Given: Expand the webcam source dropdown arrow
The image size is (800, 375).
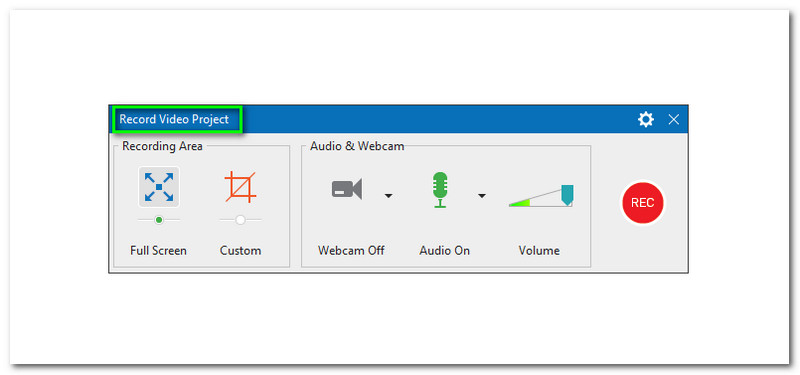Looking at the screenshot, I should (x=389, y=196).
